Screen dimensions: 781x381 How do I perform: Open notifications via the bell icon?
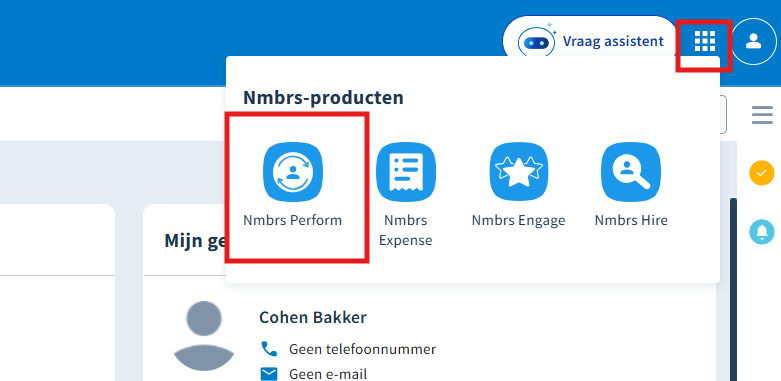[x=762, y=232]
